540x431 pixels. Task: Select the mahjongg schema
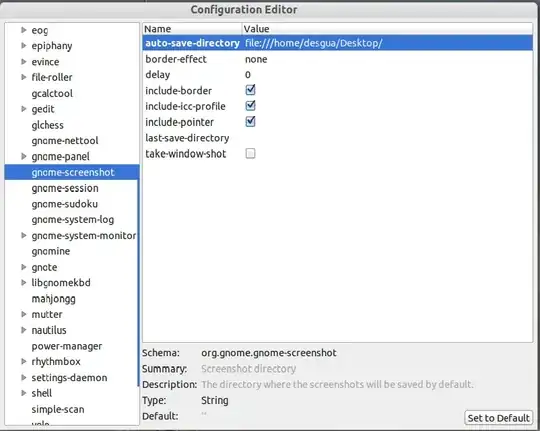pyautogui.click(x=53, y=299)
